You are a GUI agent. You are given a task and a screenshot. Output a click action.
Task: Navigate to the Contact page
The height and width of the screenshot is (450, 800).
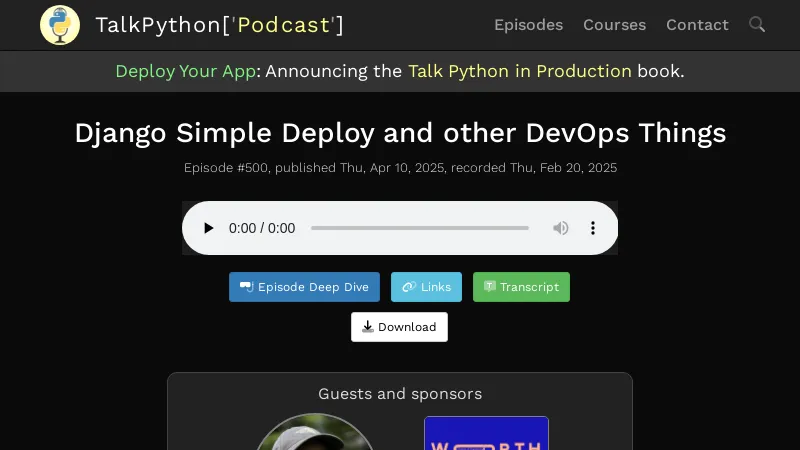pyautogui.click(x=697, y=25)
